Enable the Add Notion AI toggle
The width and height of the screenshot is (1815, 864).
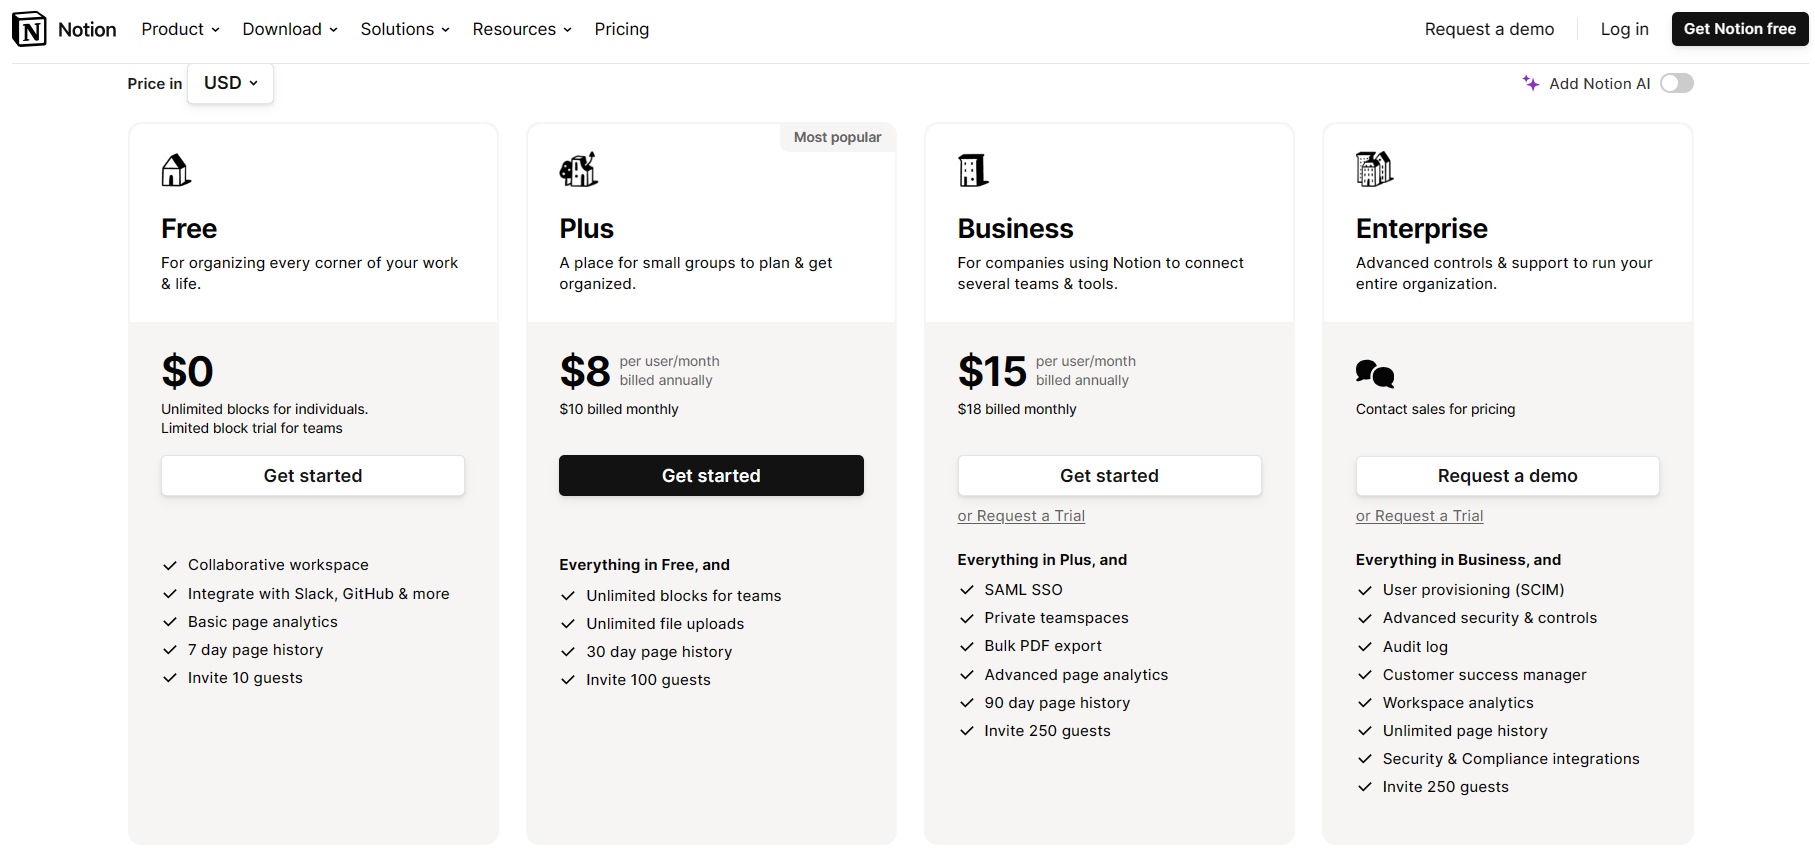[x=1676, y=83]
